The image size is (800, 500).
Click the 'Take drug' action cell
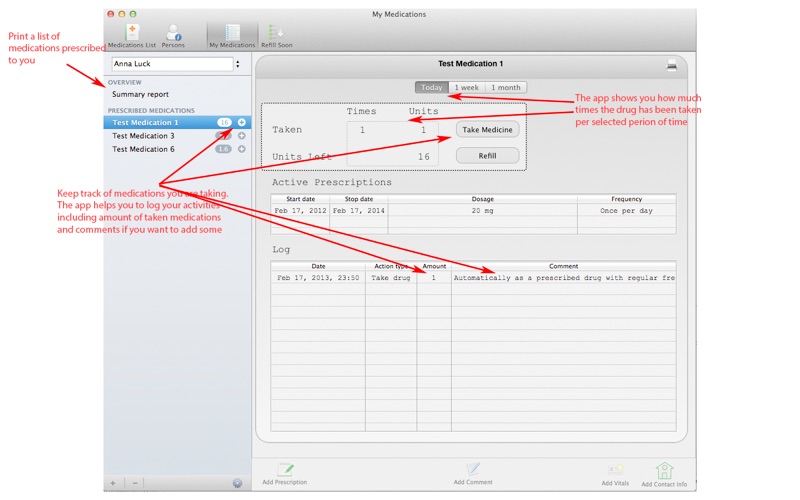391,278
